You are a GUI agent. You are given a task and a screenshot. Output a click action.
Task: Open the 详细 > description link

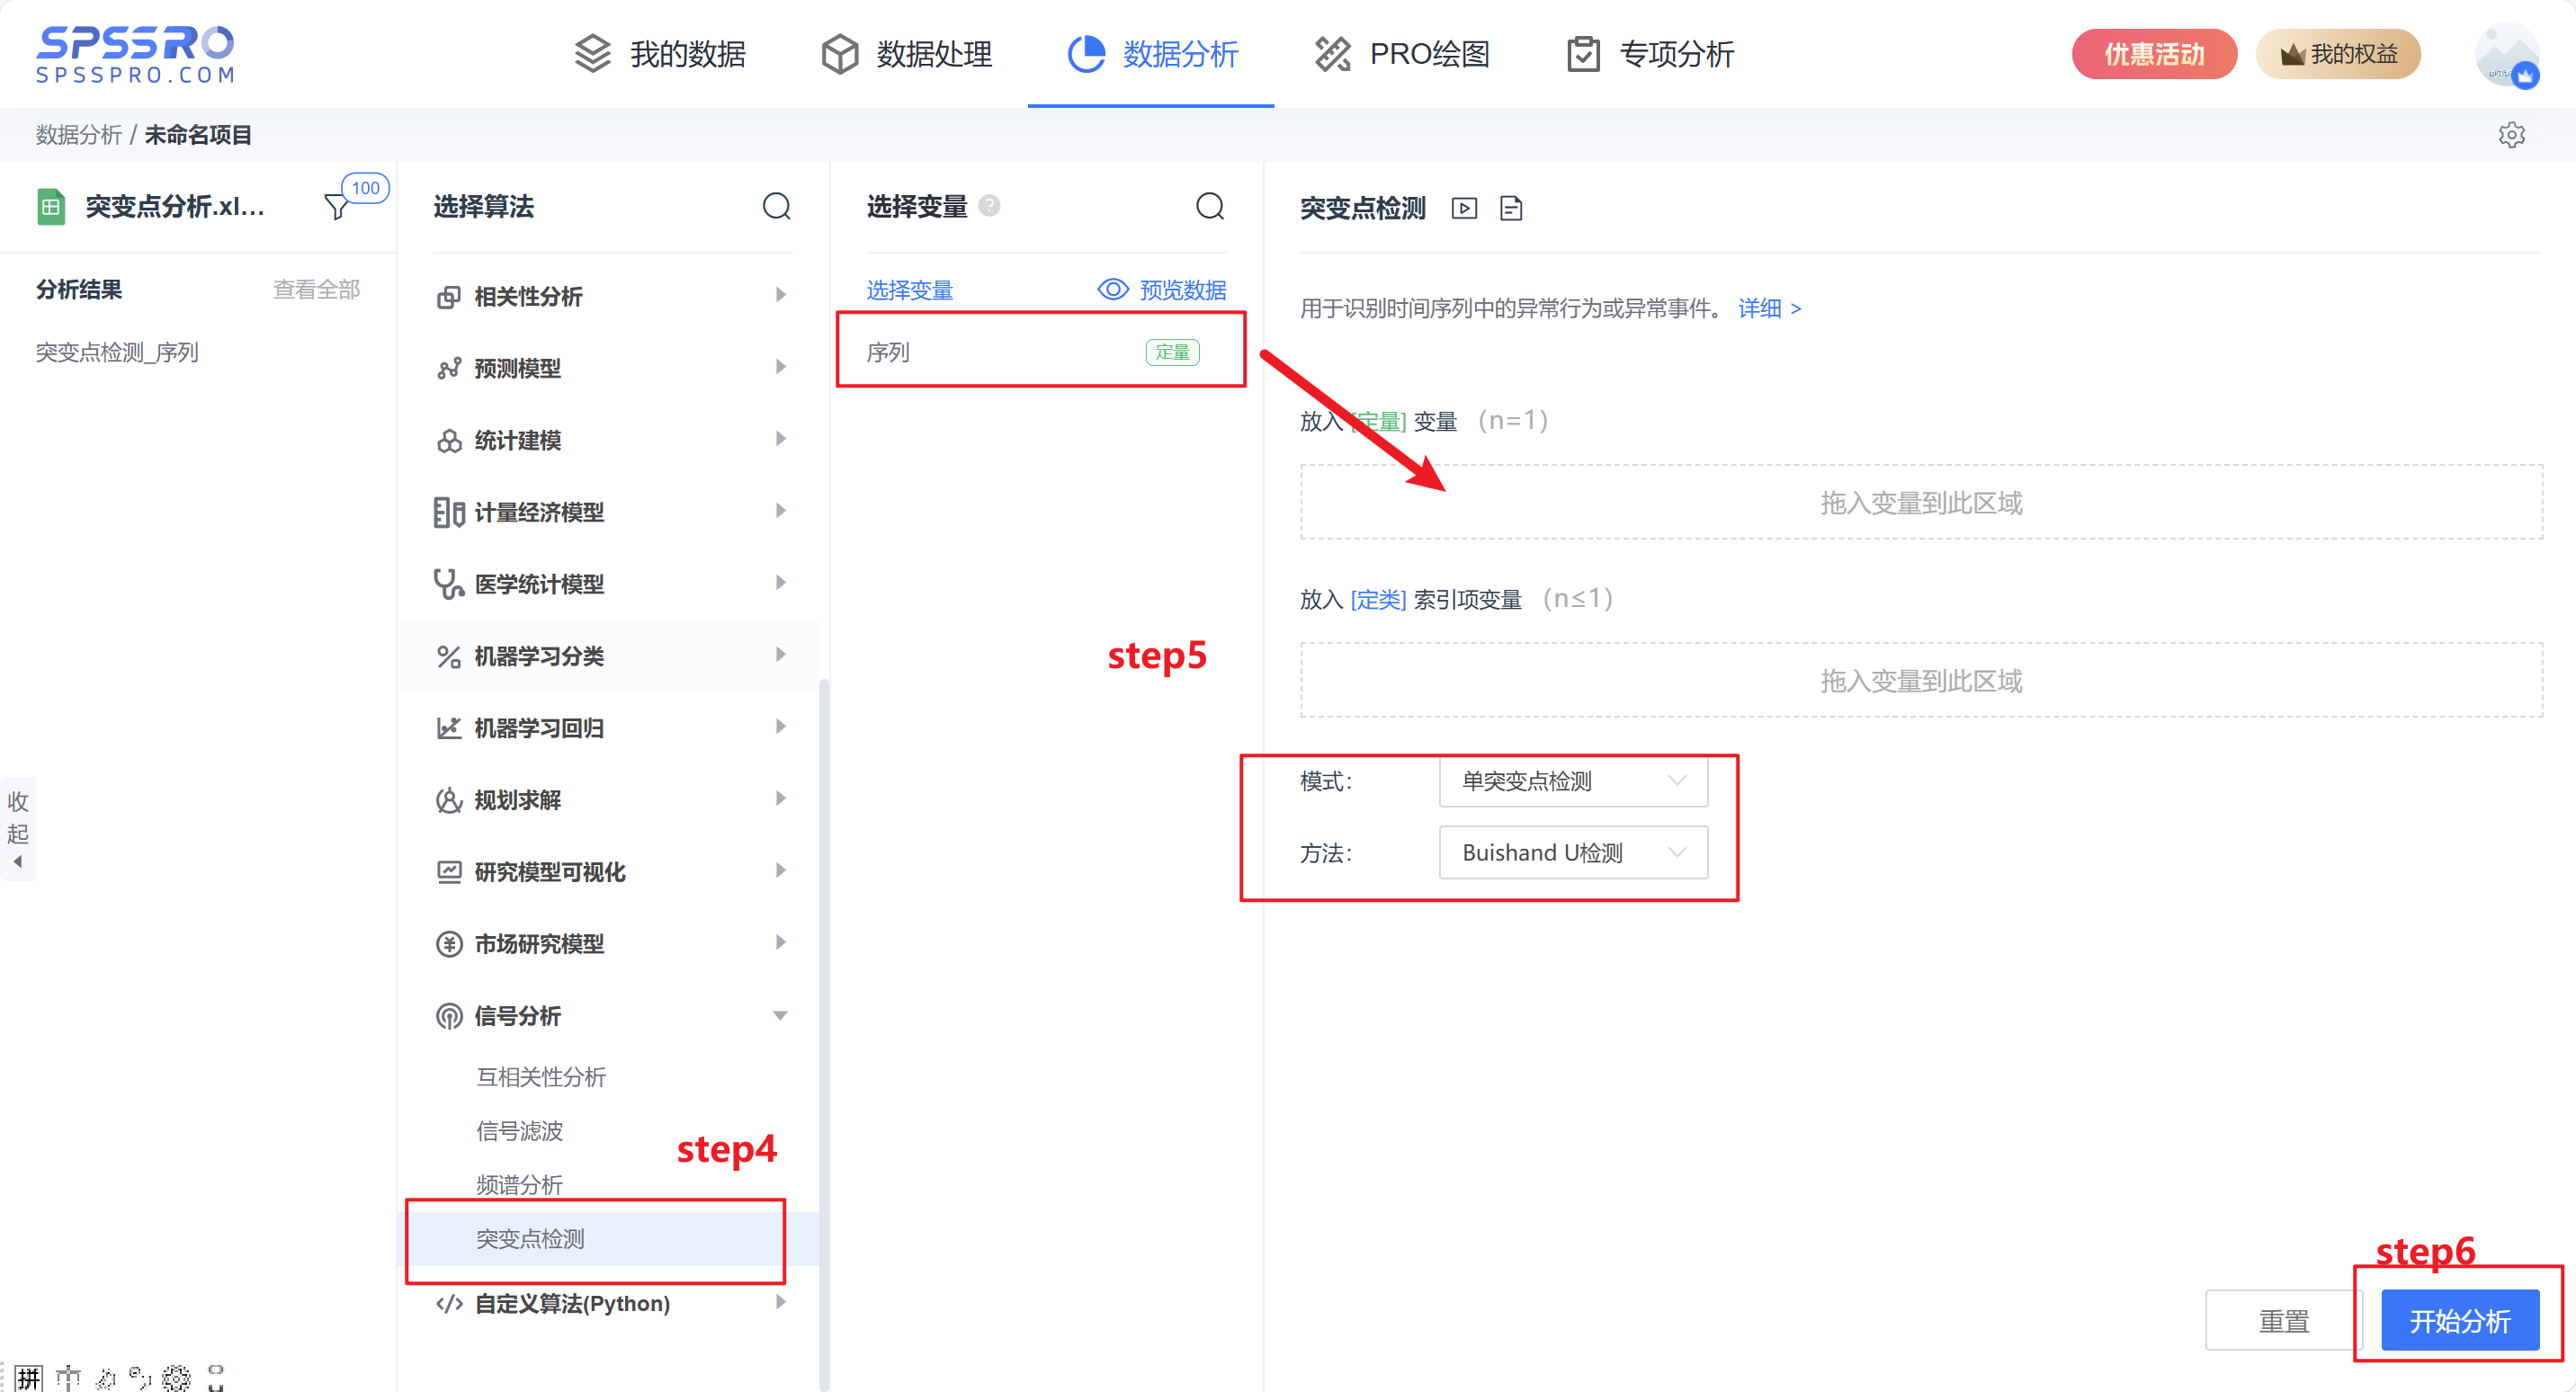(x=1769, y=308)
